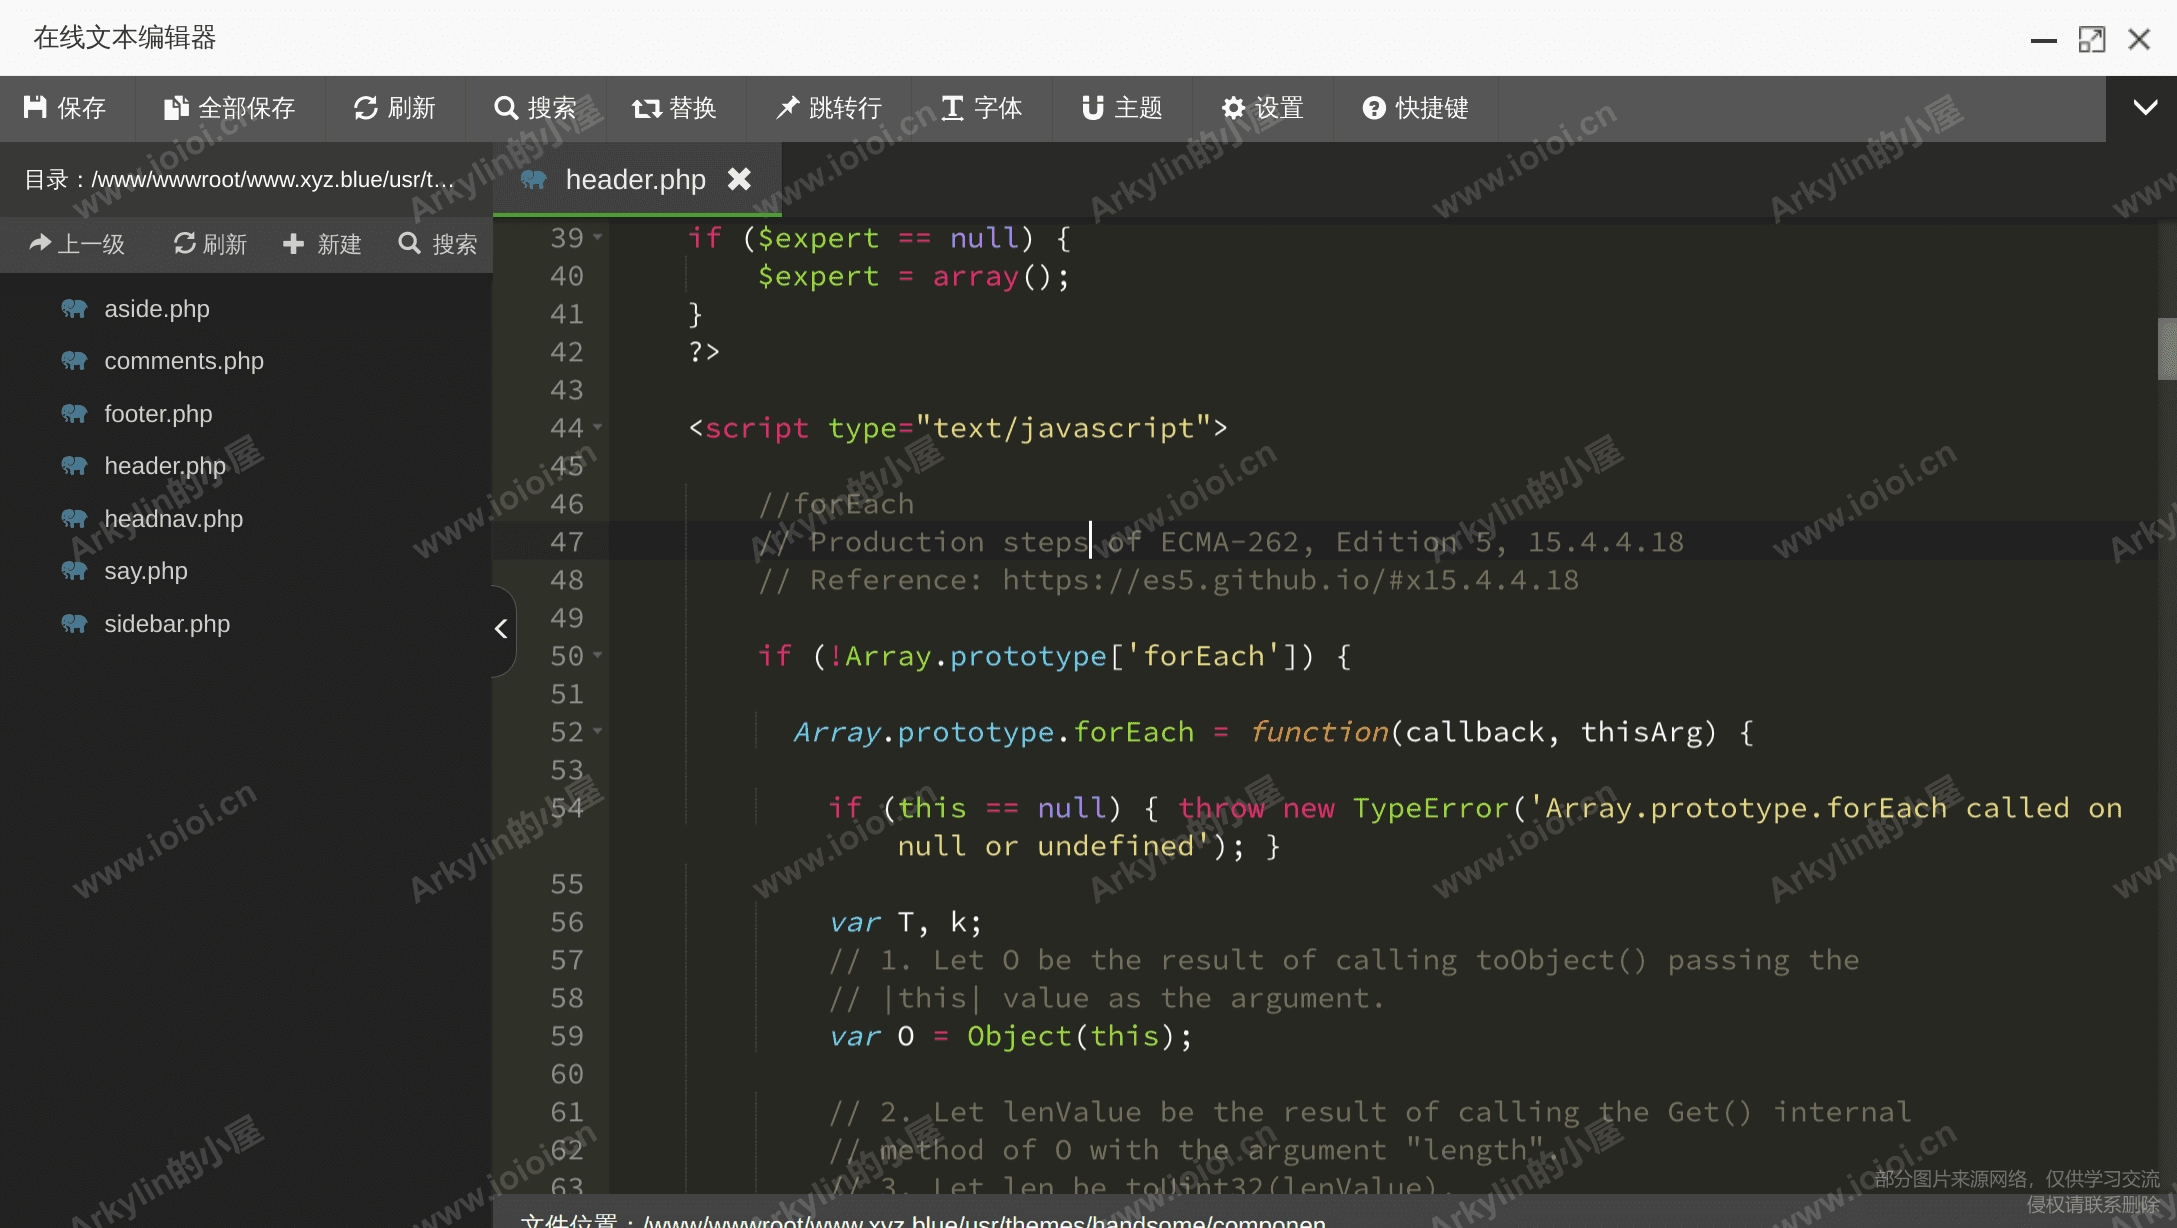Screen dimensions: 2177x1228
Task: Fold code block at line 39
Action: [598, 237]
